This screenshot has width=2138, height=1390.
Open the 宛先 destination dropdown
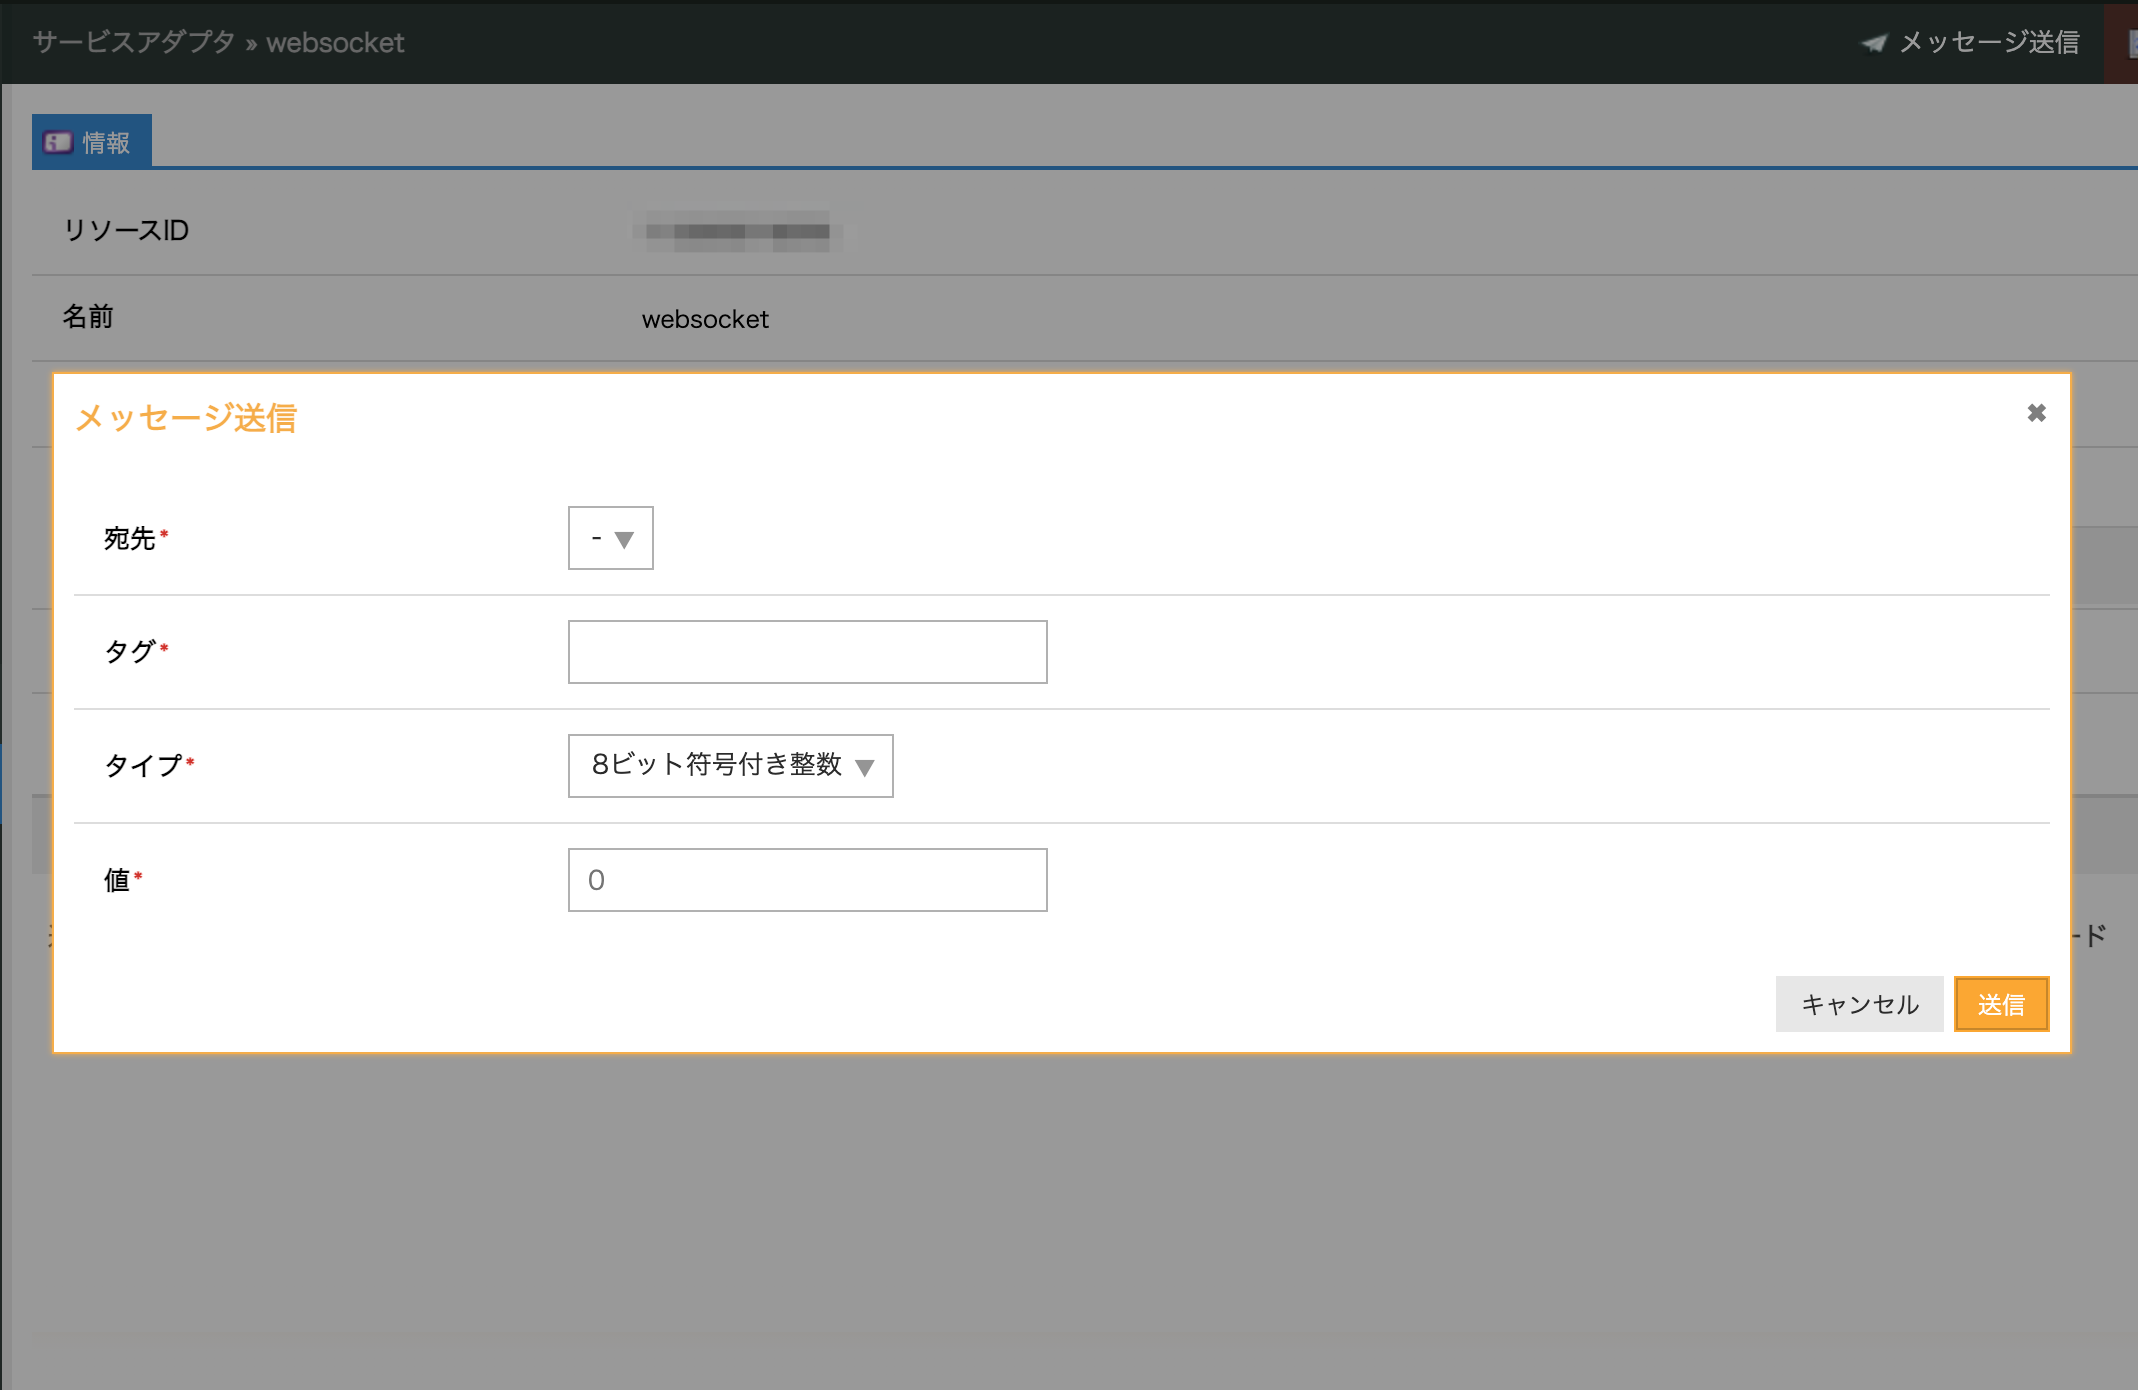click(x=610, y=538)
